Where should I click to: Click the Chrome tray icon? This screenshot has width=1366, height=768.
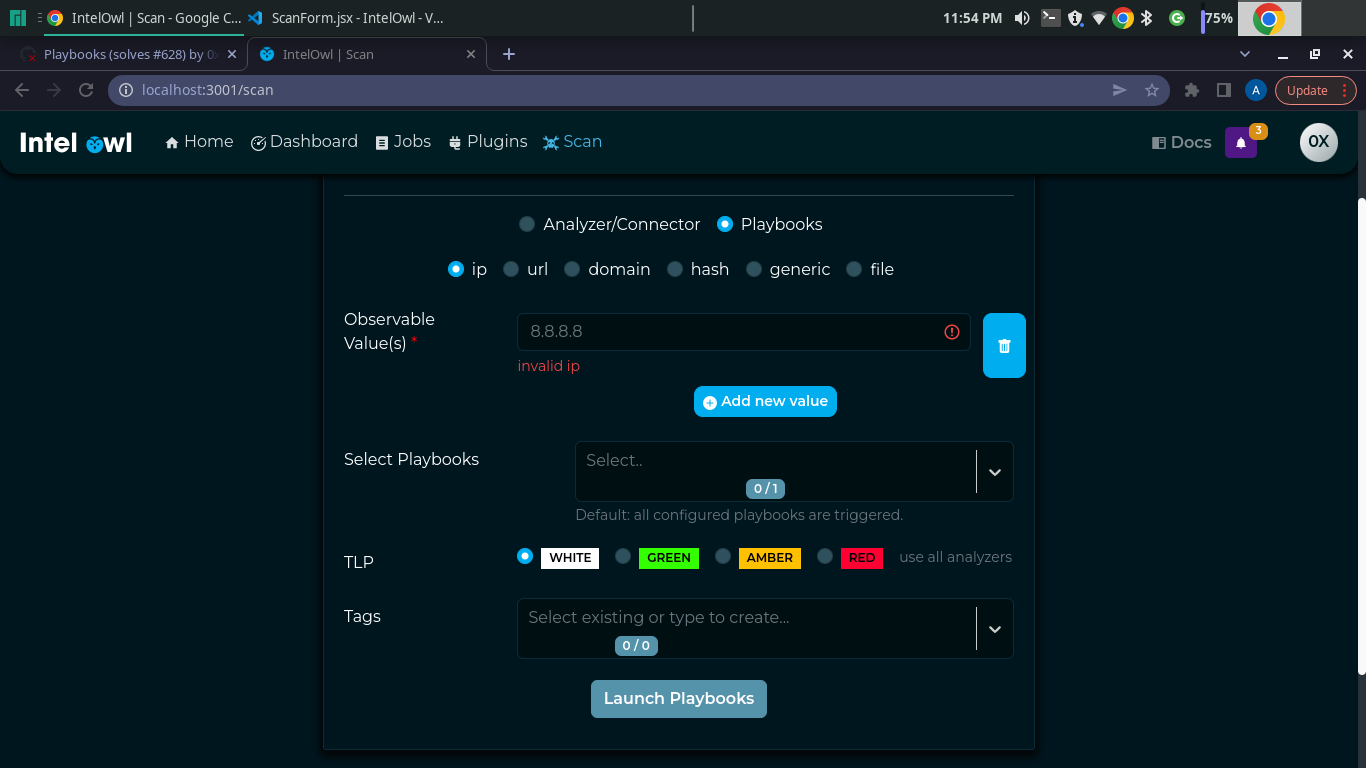(x=1123, y=18)
